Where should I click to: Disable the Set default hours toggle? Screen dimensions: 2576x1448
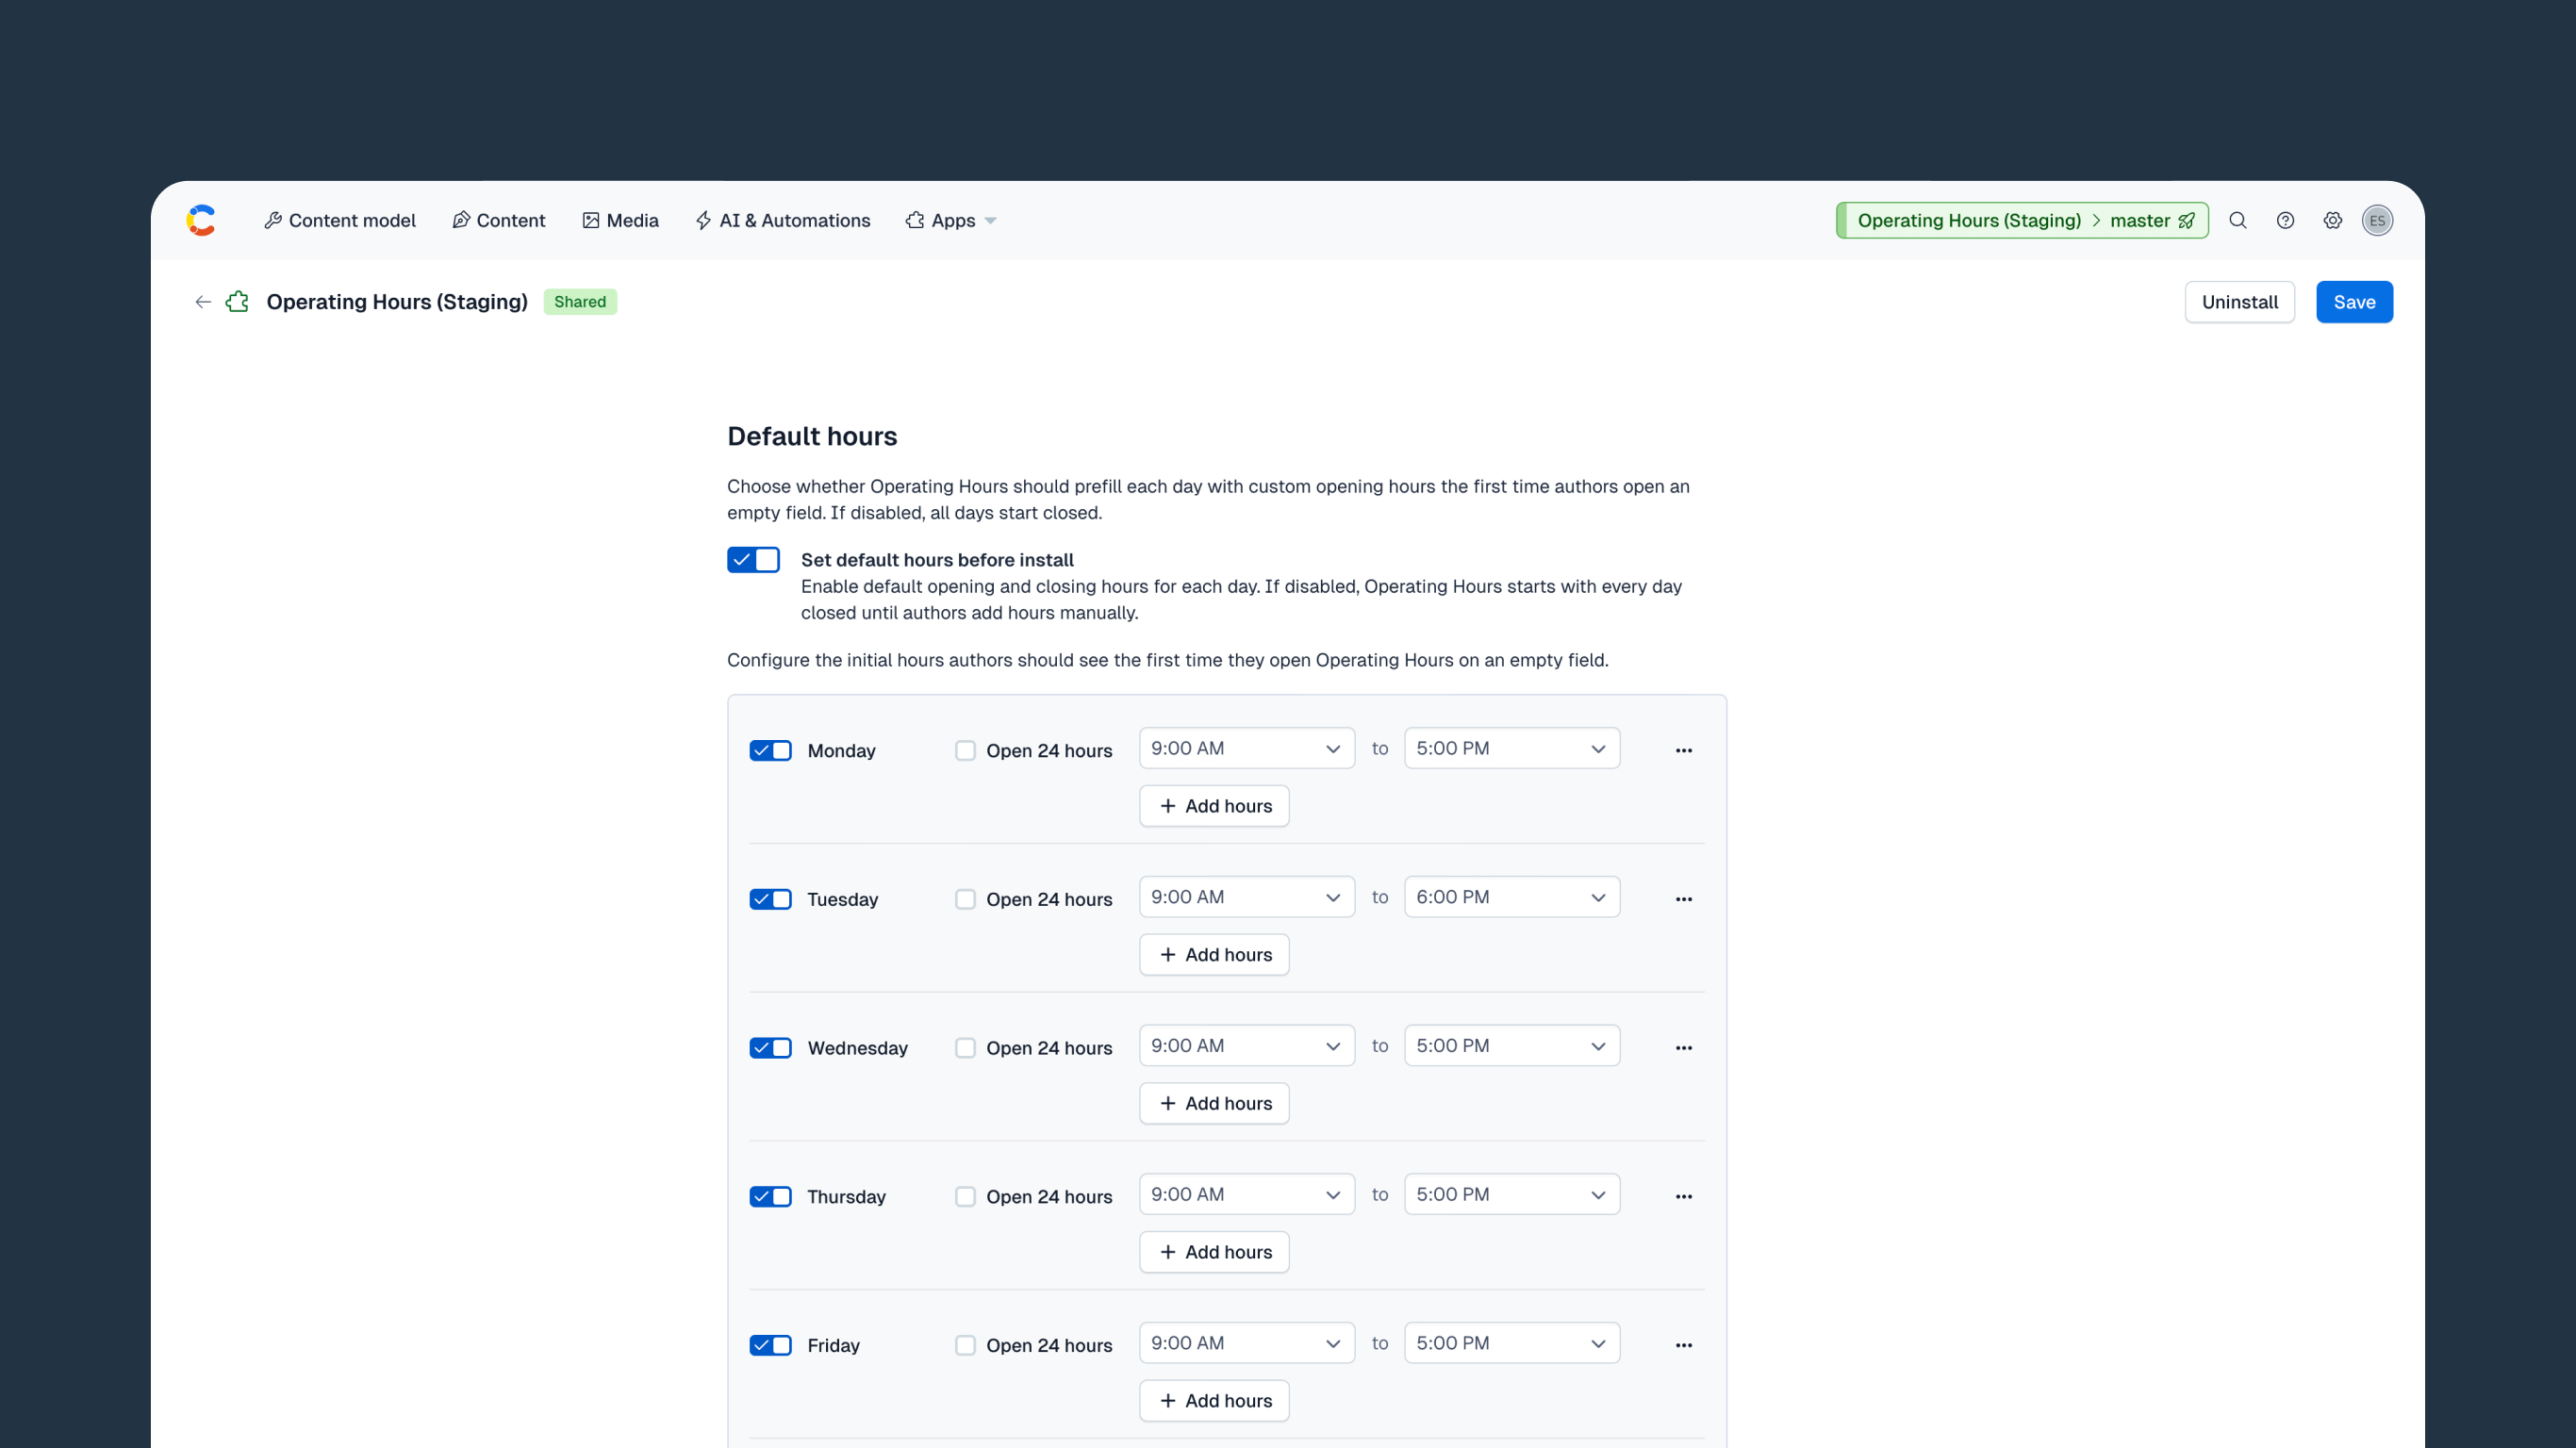[x=753, y=559]
